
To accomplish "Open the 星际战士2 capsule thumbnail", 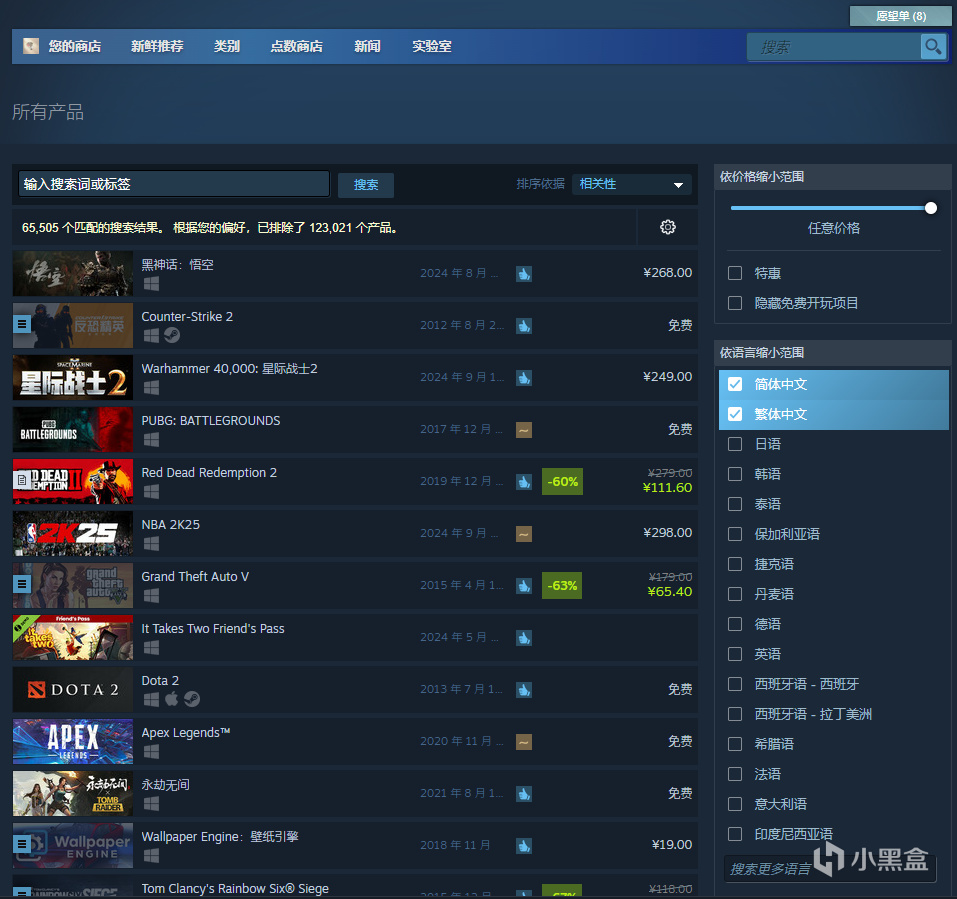I will click(x=73, y=378).
